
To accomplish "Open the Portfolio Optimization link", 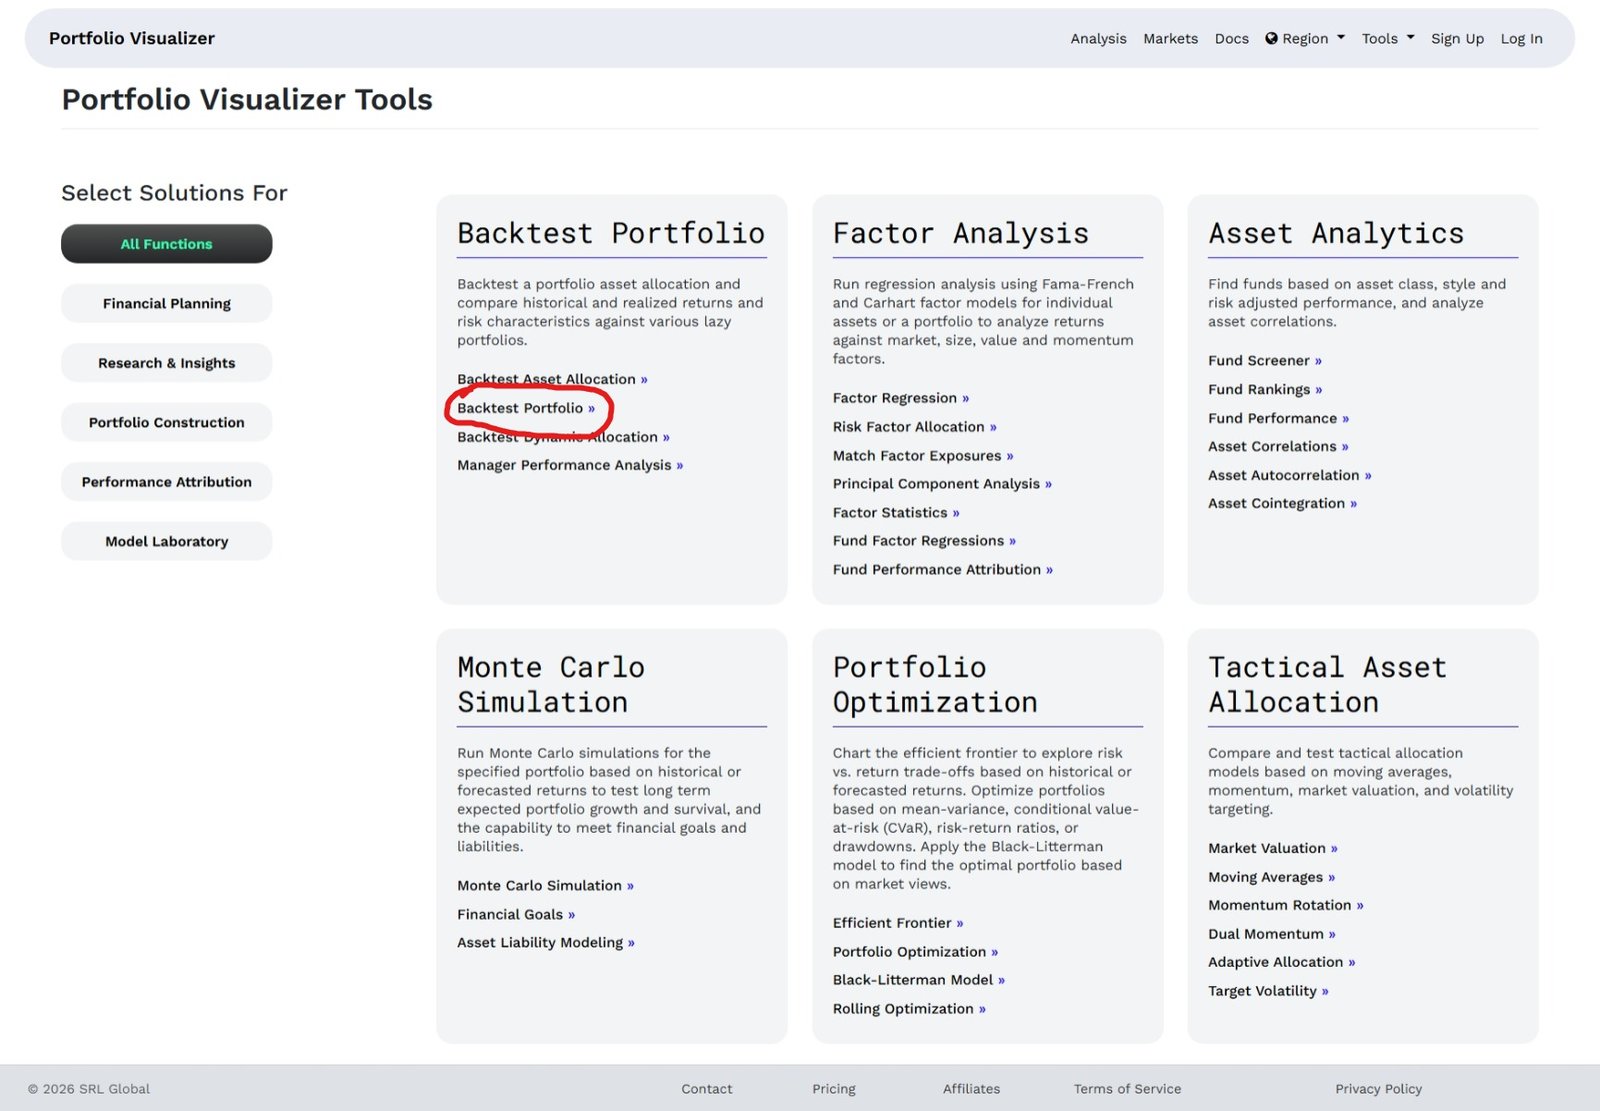I will [x=915, y=952].
